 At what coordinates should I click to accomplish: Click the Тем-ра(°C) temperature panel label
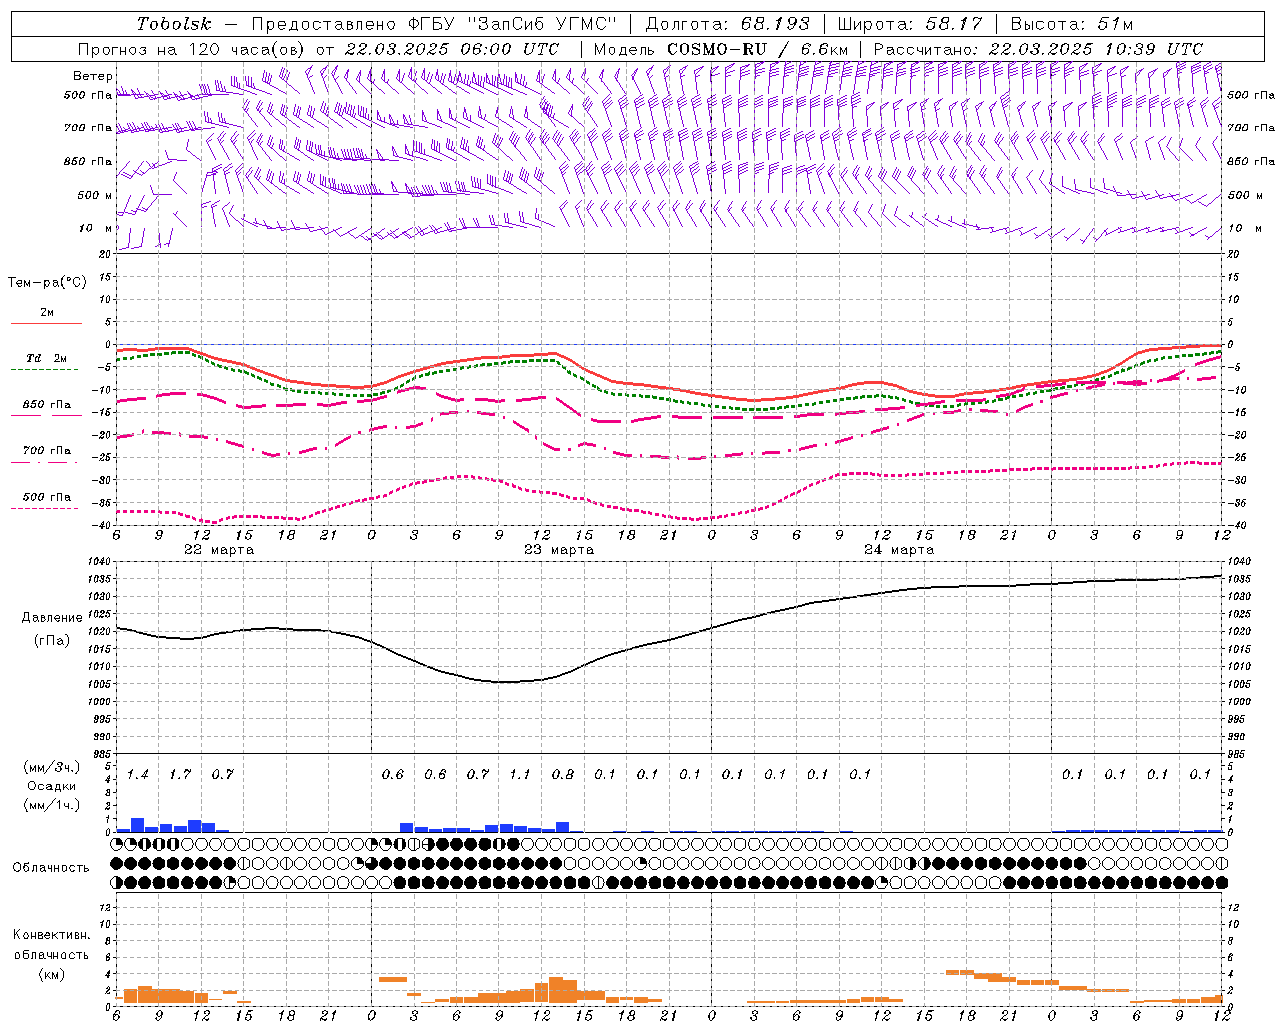point(47,283)
